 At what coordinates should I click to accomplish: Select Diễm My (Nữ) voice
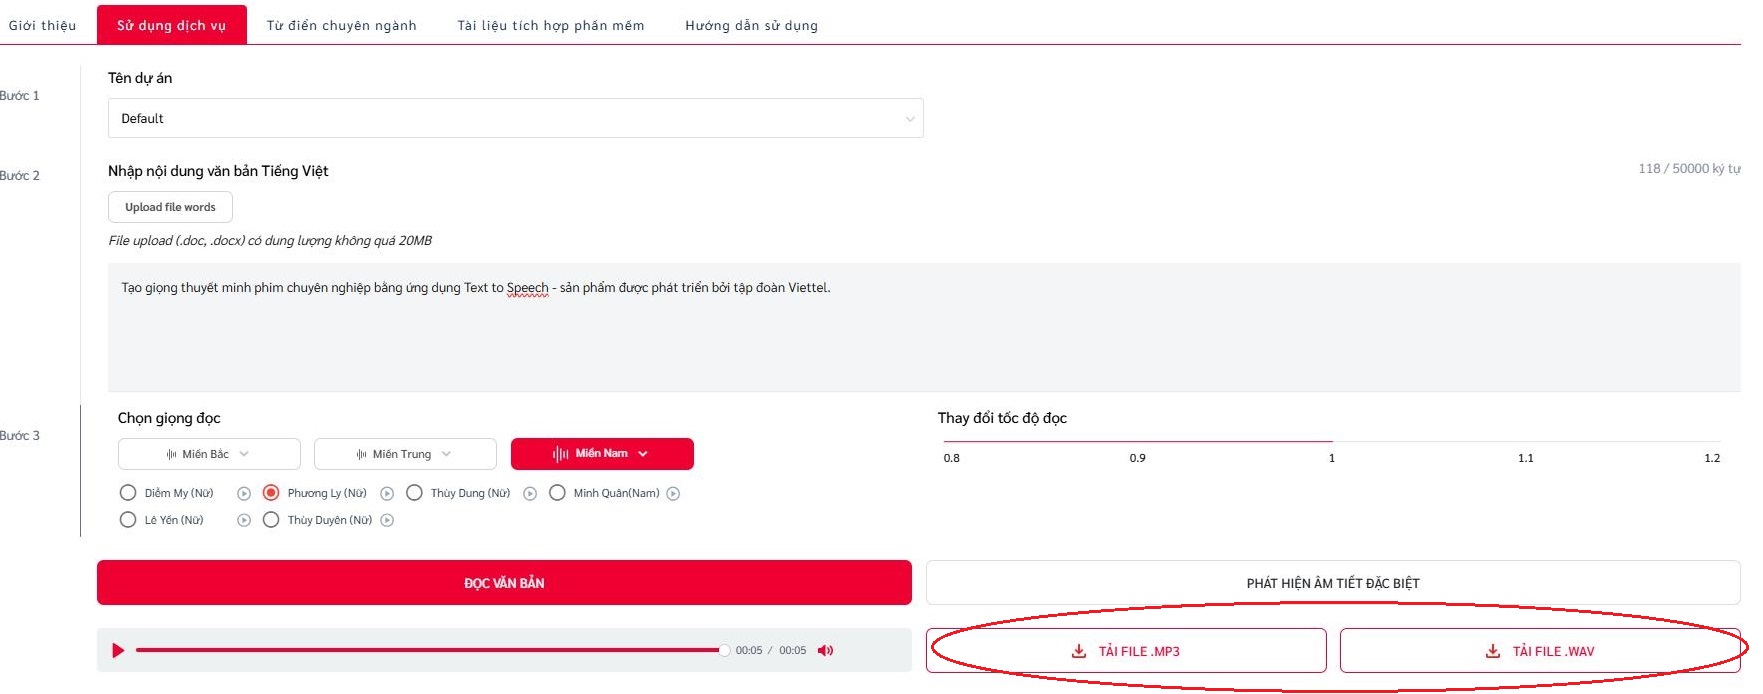point(128,493)
